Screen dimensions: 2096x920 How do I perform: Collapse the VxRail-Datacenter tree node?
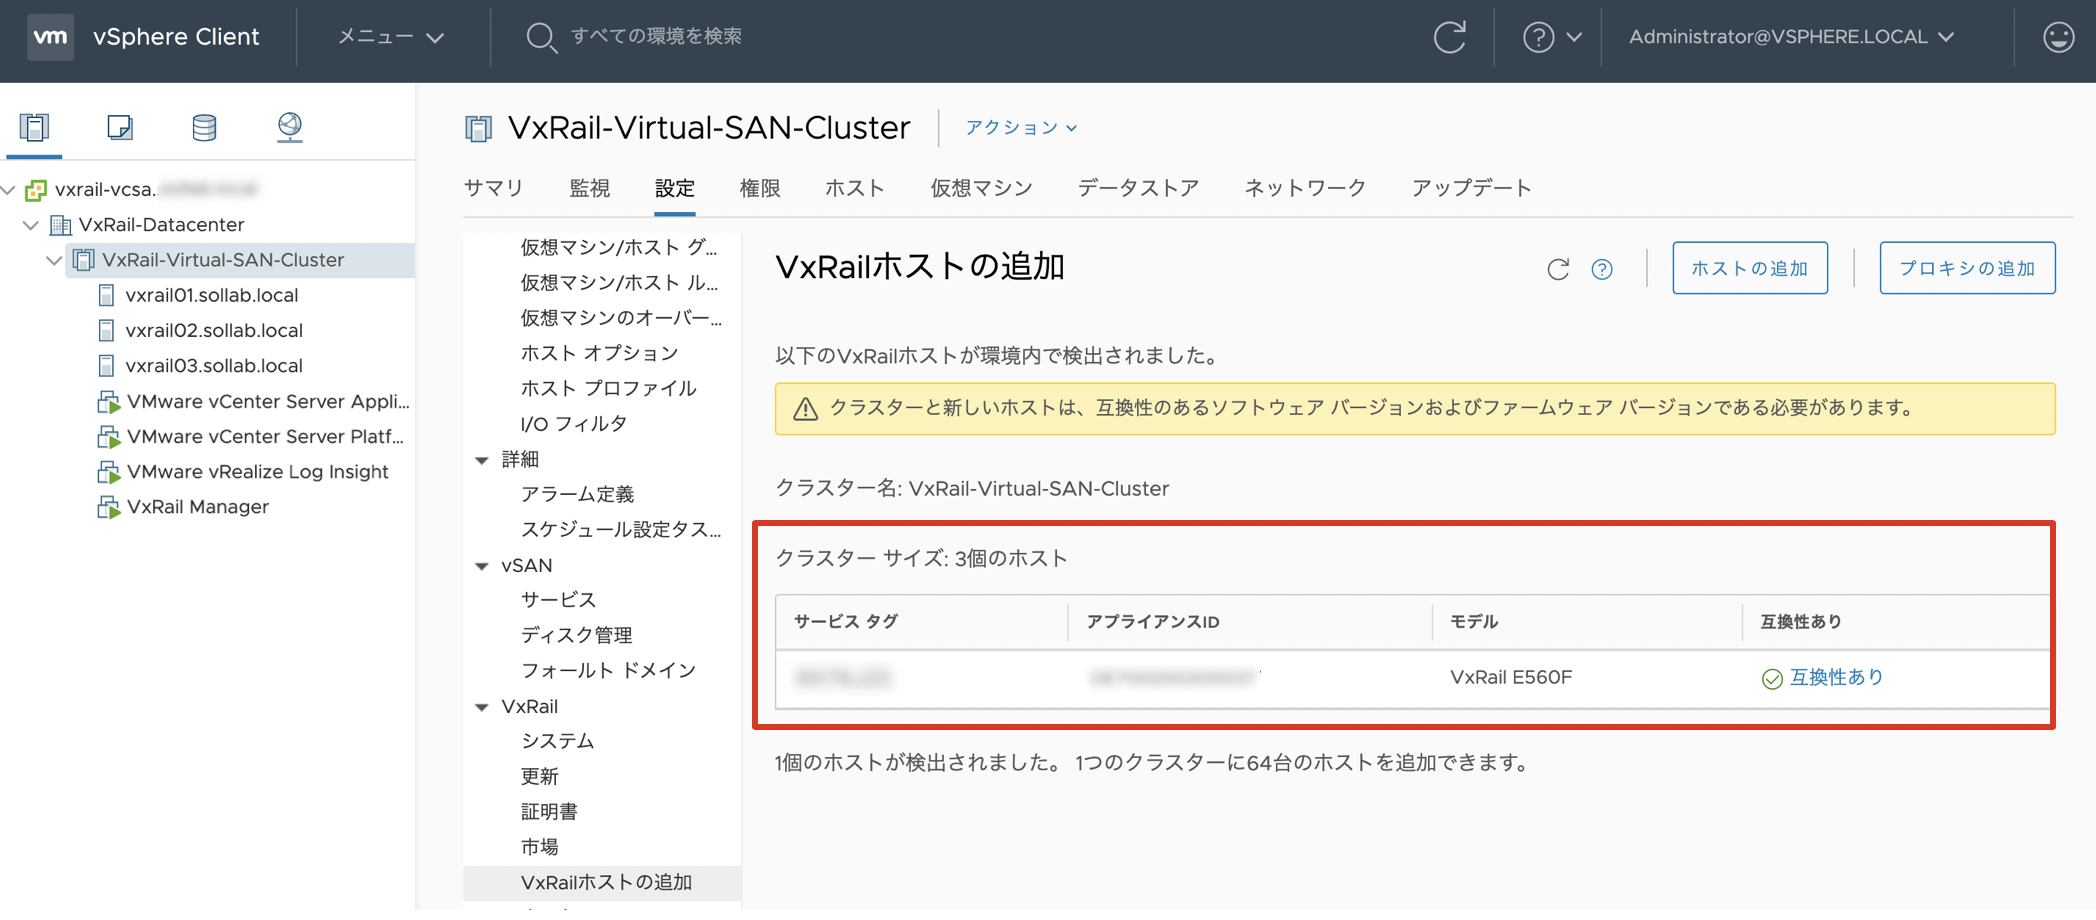click(x=31, y=225)
